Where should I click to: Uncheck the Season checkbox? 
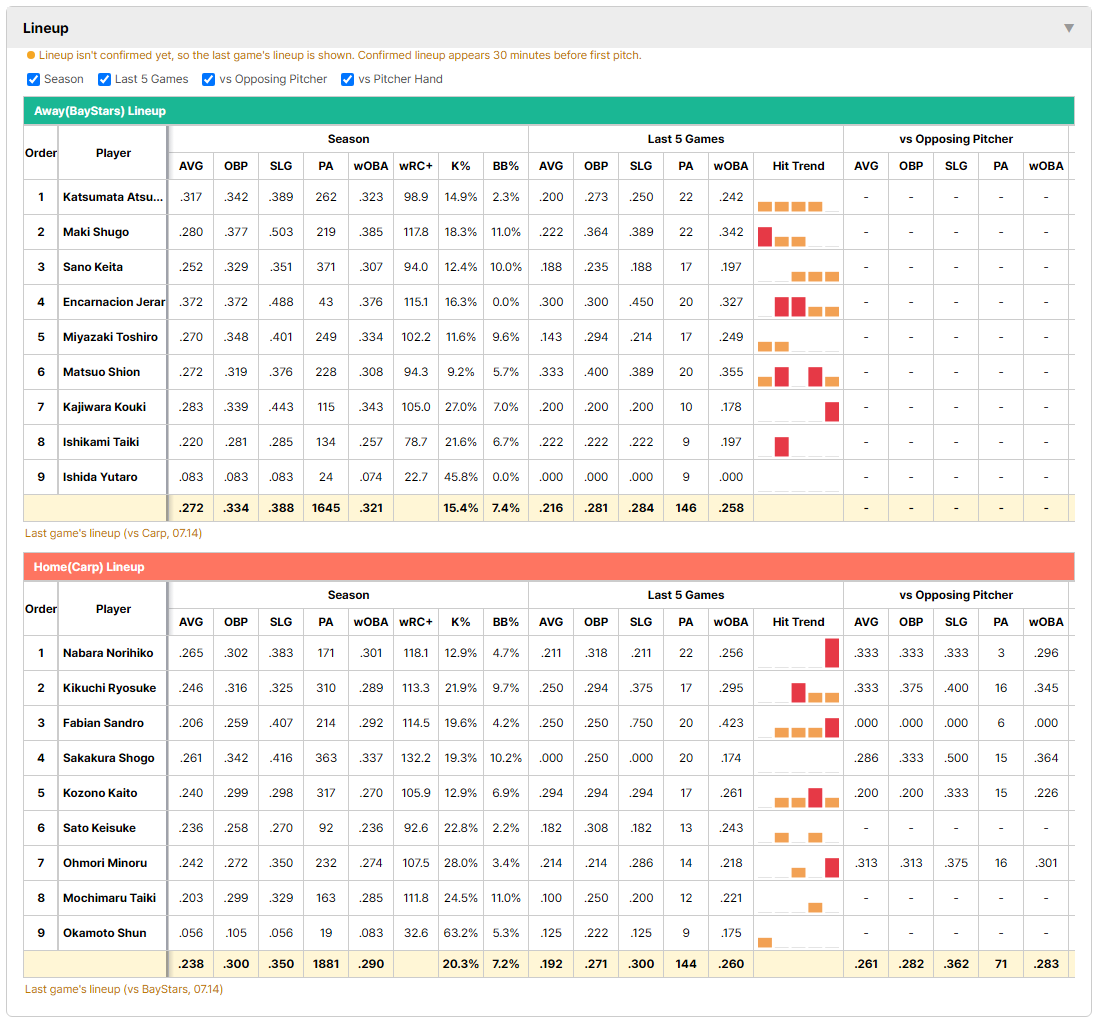33,79
